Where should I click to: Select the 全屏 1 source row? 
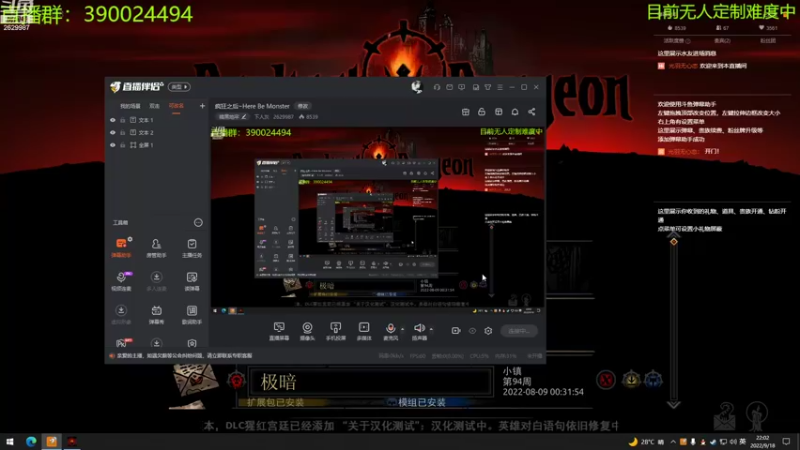click(157, 145)
